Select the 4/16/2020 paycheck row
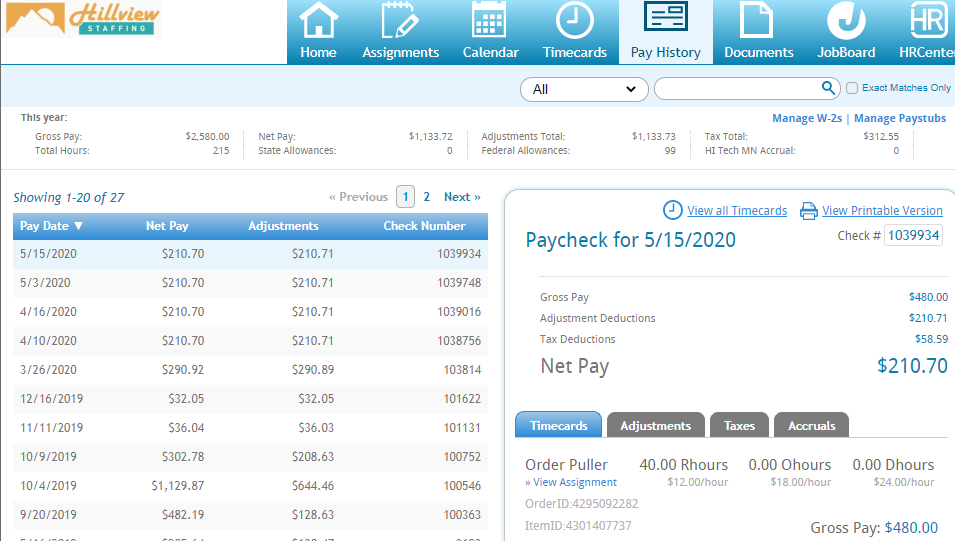The image size is (955, 541). (x=250, y=312)
